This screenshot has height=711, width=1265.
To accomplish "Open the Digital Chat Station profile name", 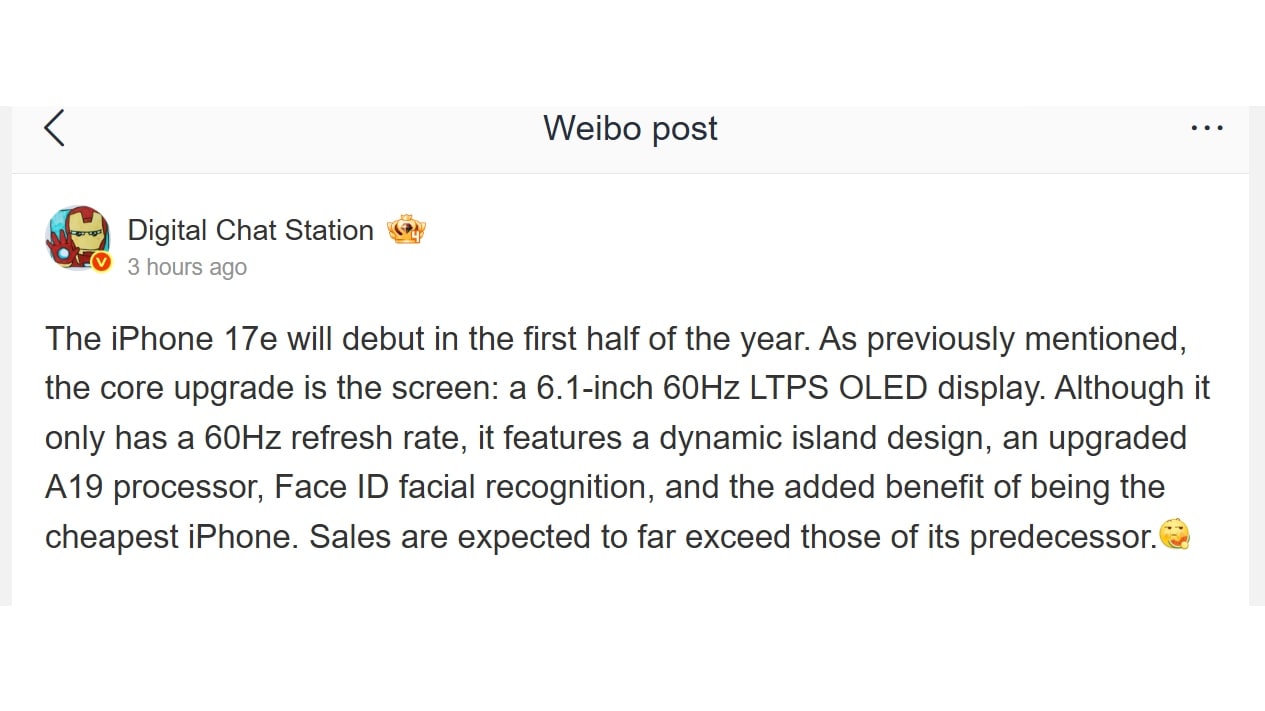I will point(250,231).
